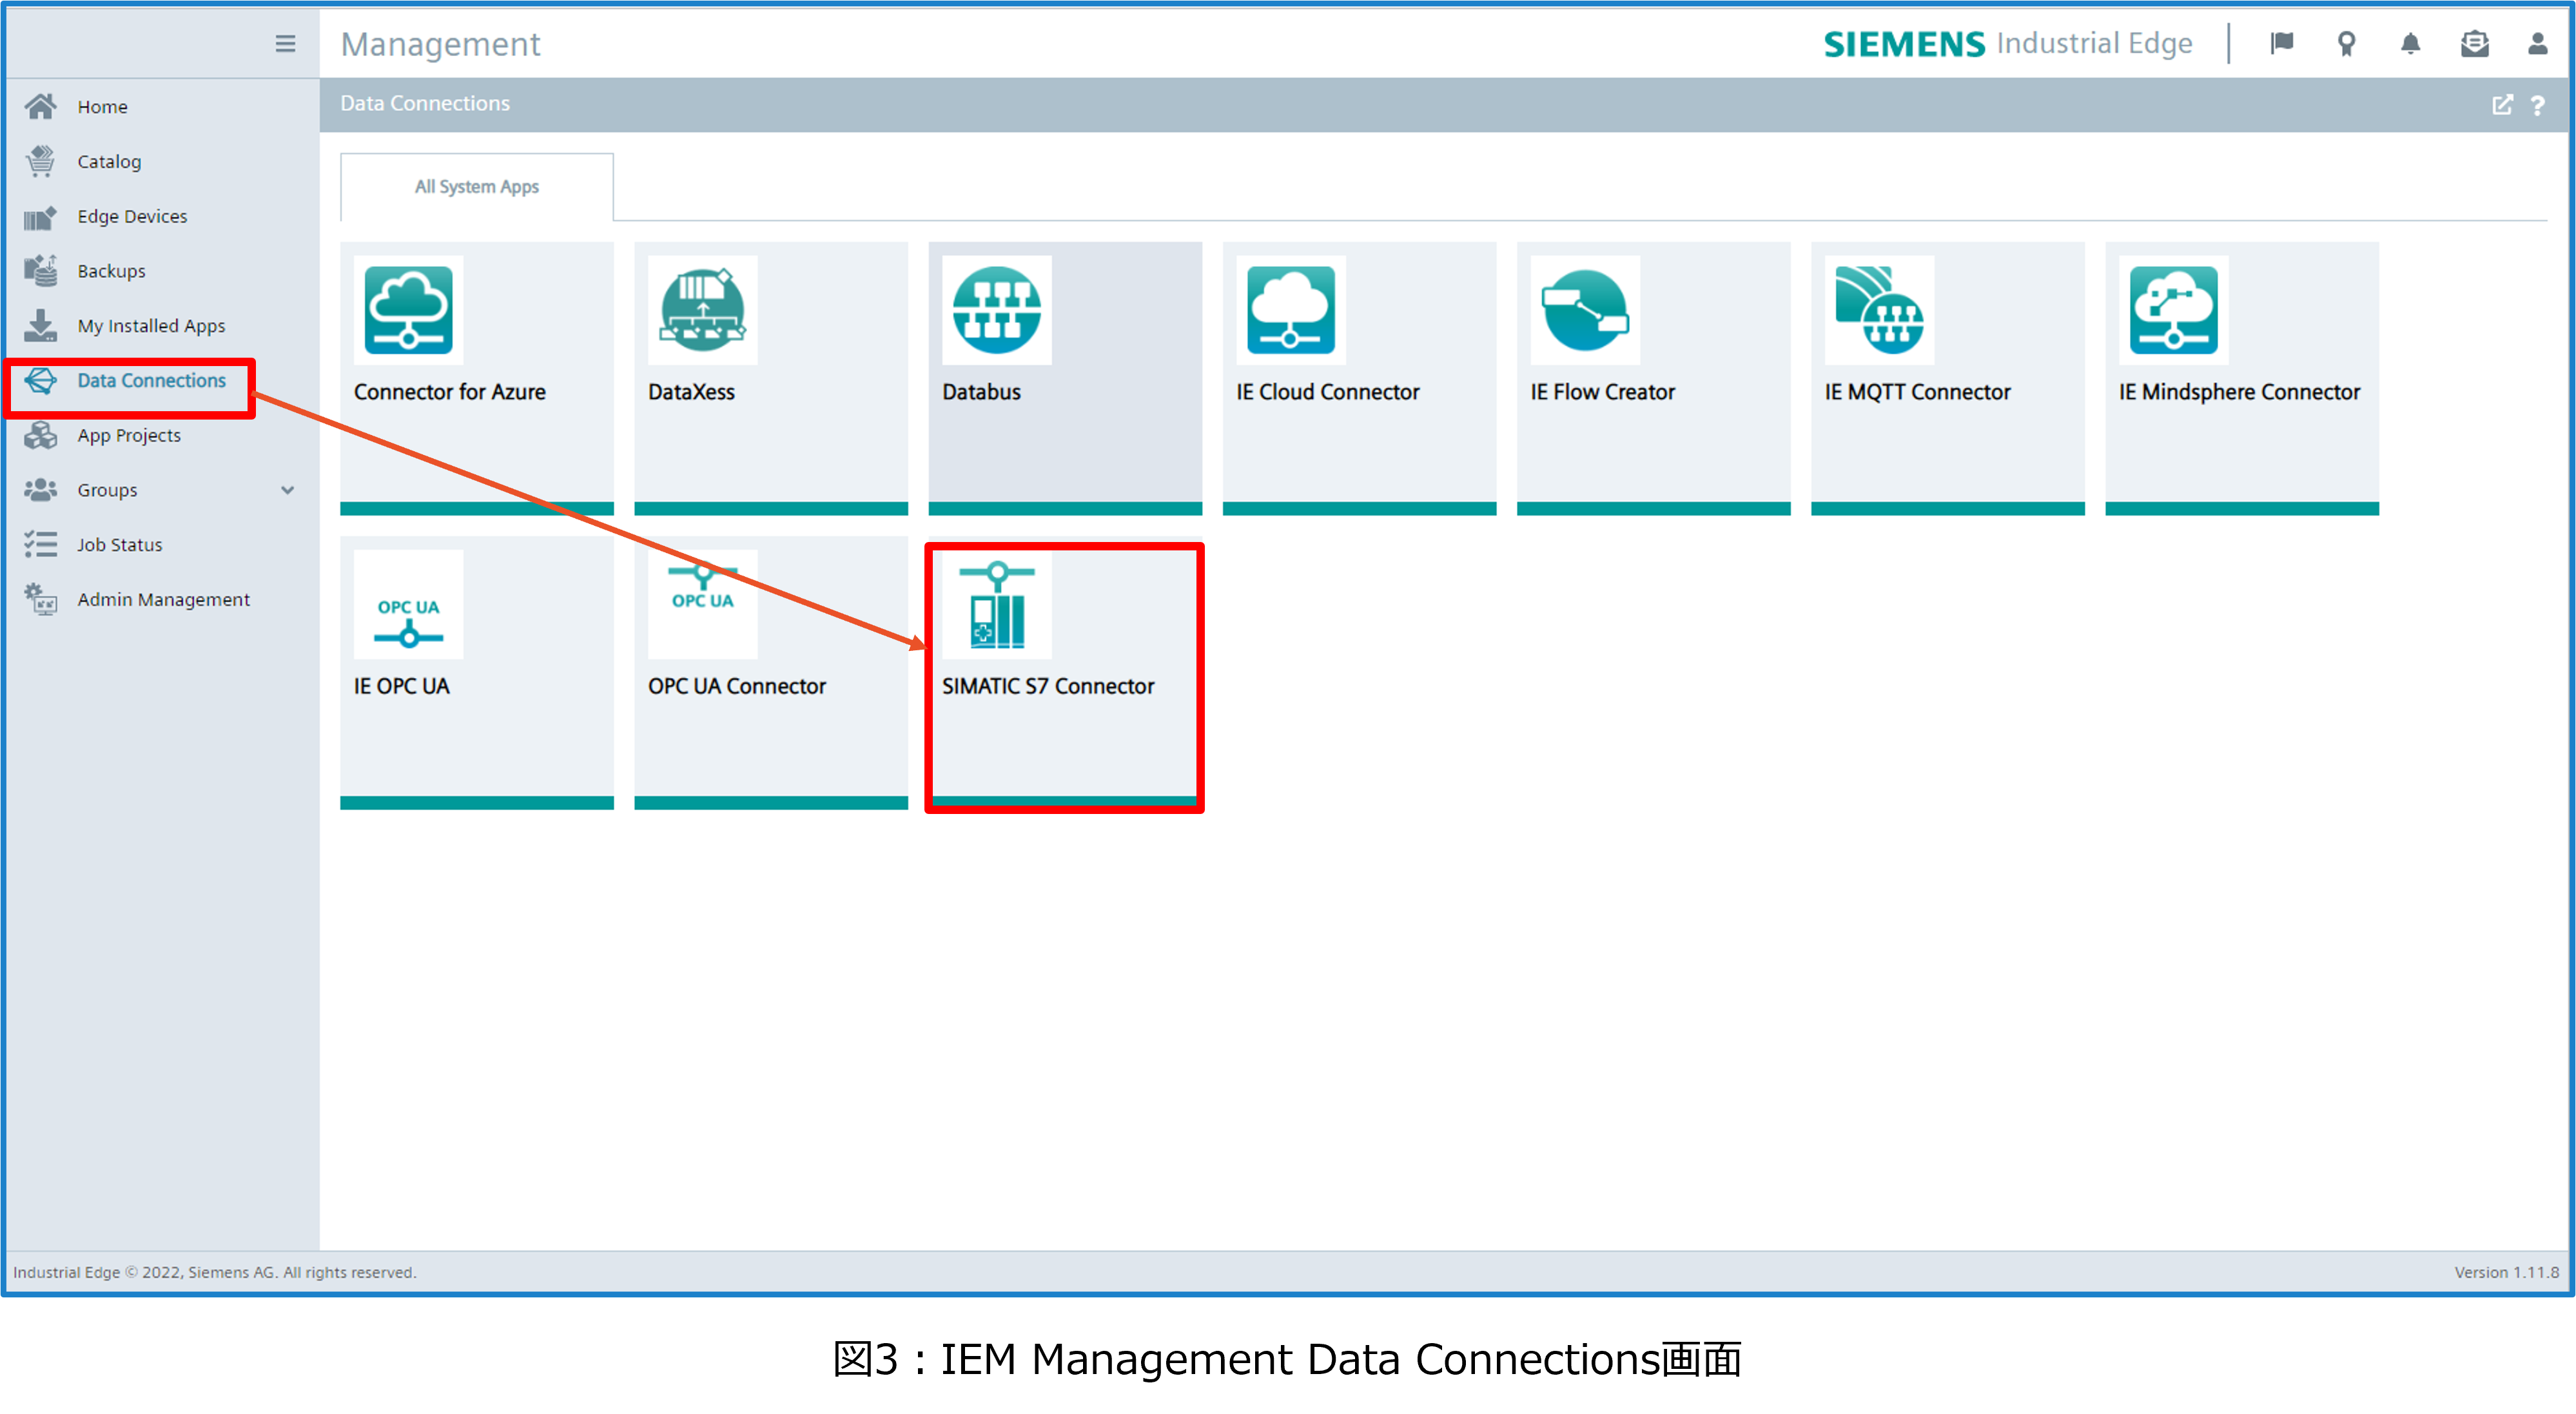Open the user profile icon
Image resolution: width=2576 pixels, height=1414 pixels.
[2537, 44]
